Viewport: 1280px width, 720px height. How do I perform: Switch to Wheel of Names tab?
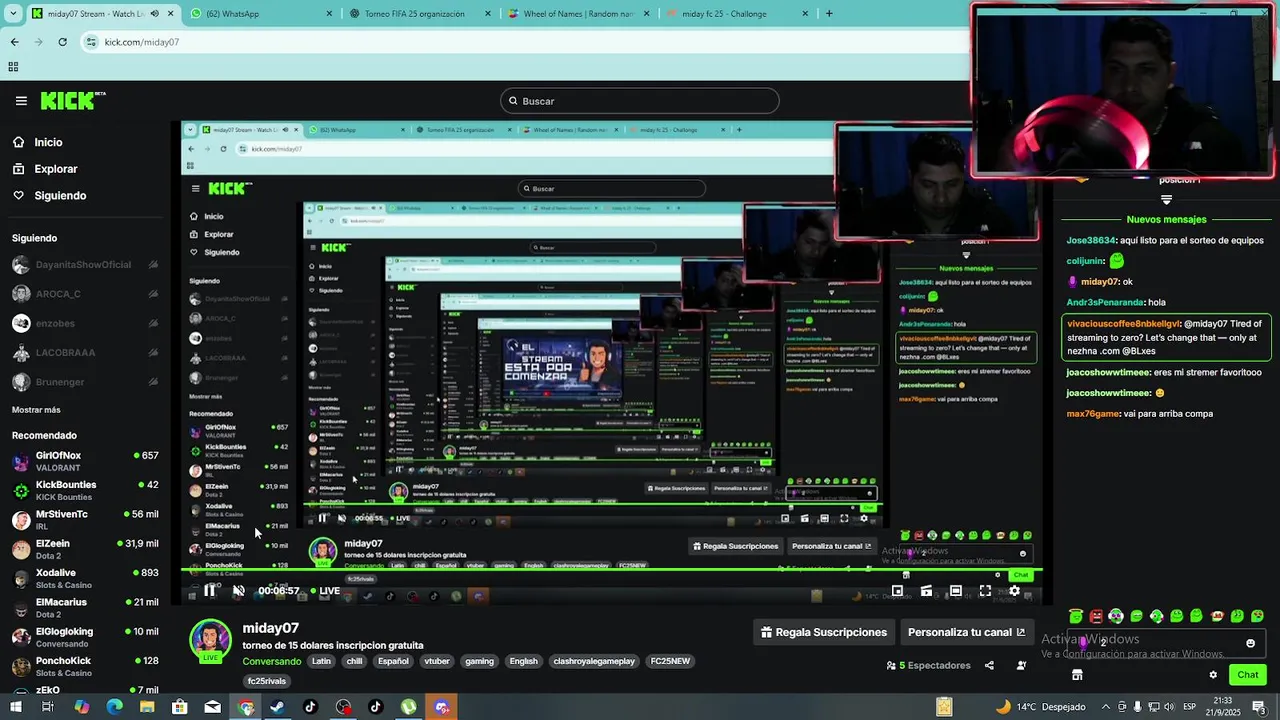pos(580,14)
